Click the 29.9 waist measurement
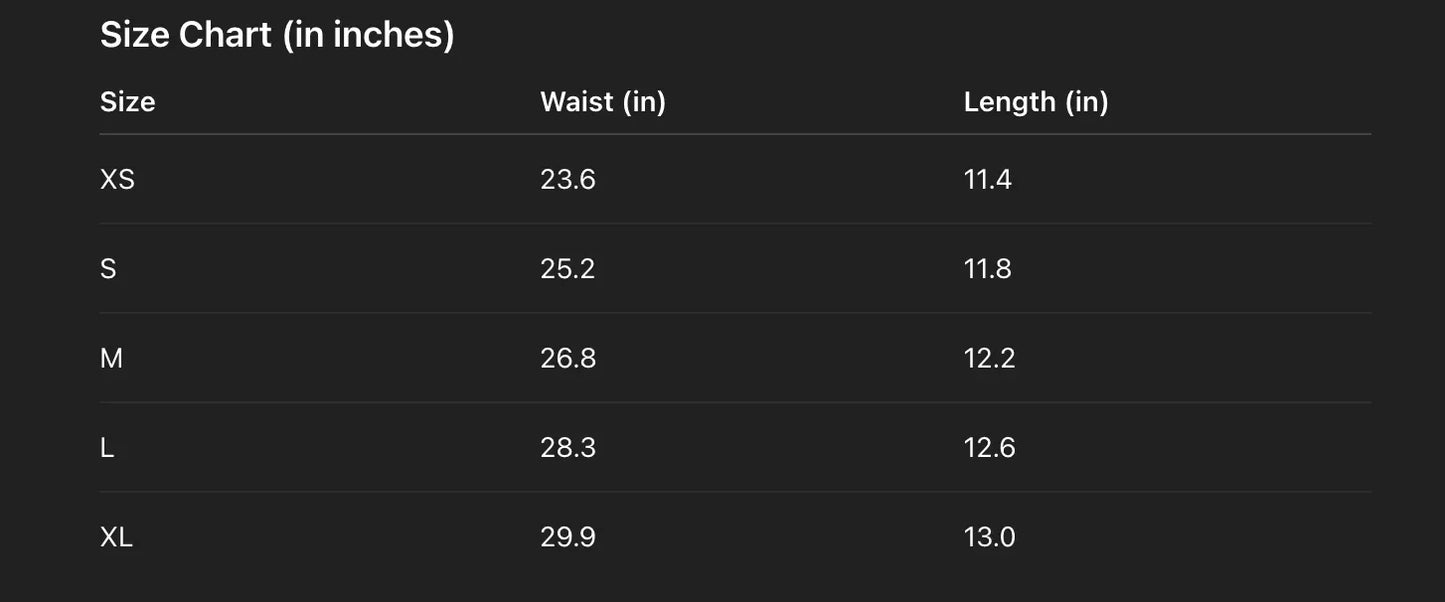This screenshot has width=1445, height=602. pyautogui.click(x=567, y=537)
